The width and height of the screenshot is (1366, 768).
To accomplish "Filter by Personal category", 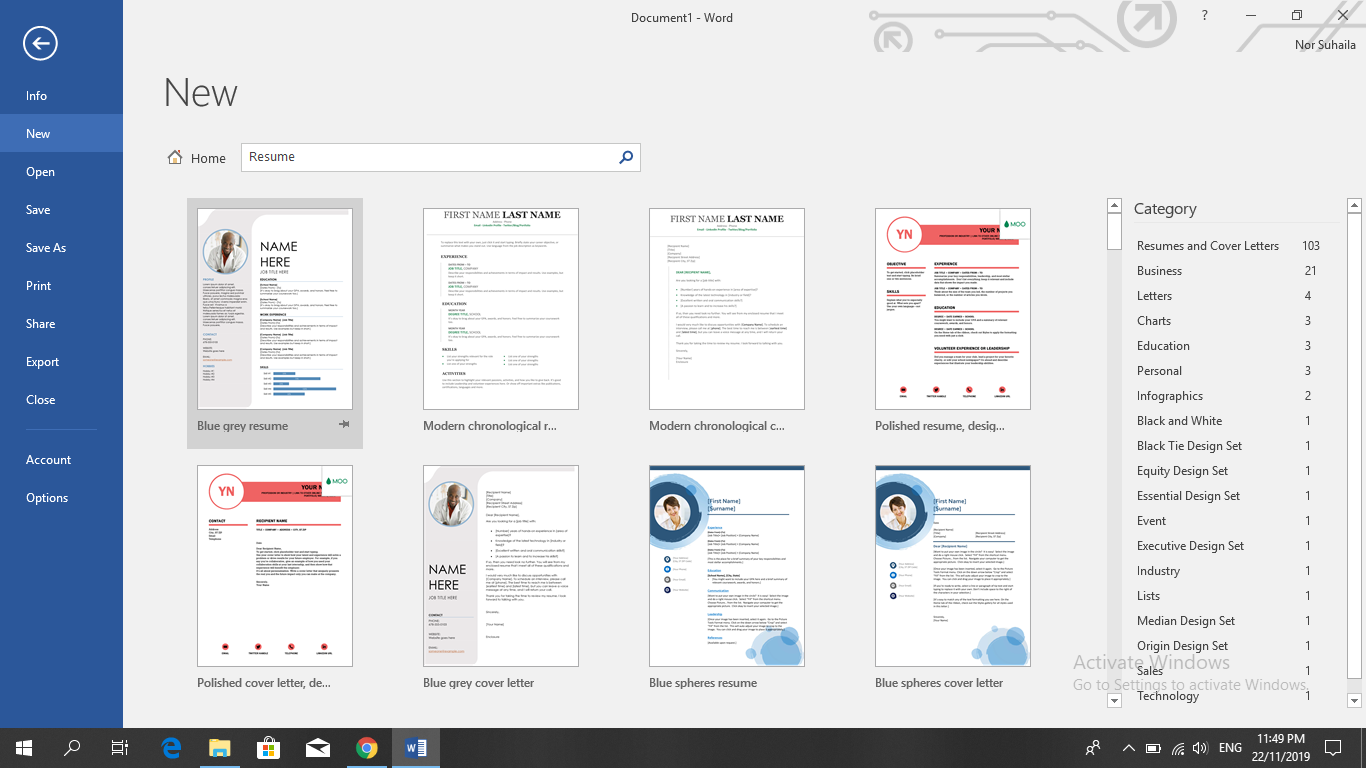I will pyautogui.click(x=1231, y=371).
